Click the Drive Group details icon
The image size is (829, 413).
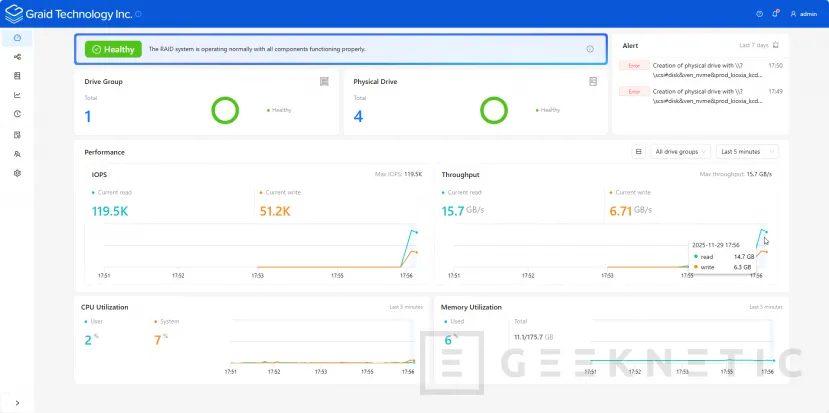324,81
